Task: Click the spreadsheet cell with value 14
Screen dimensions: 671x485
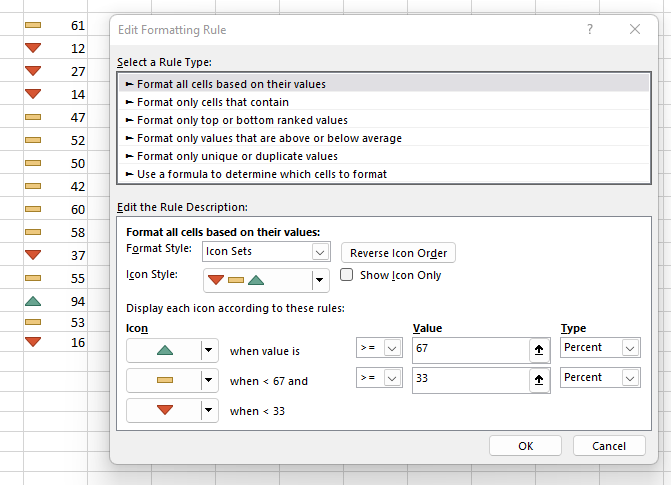Action: [x=55, y=94]
